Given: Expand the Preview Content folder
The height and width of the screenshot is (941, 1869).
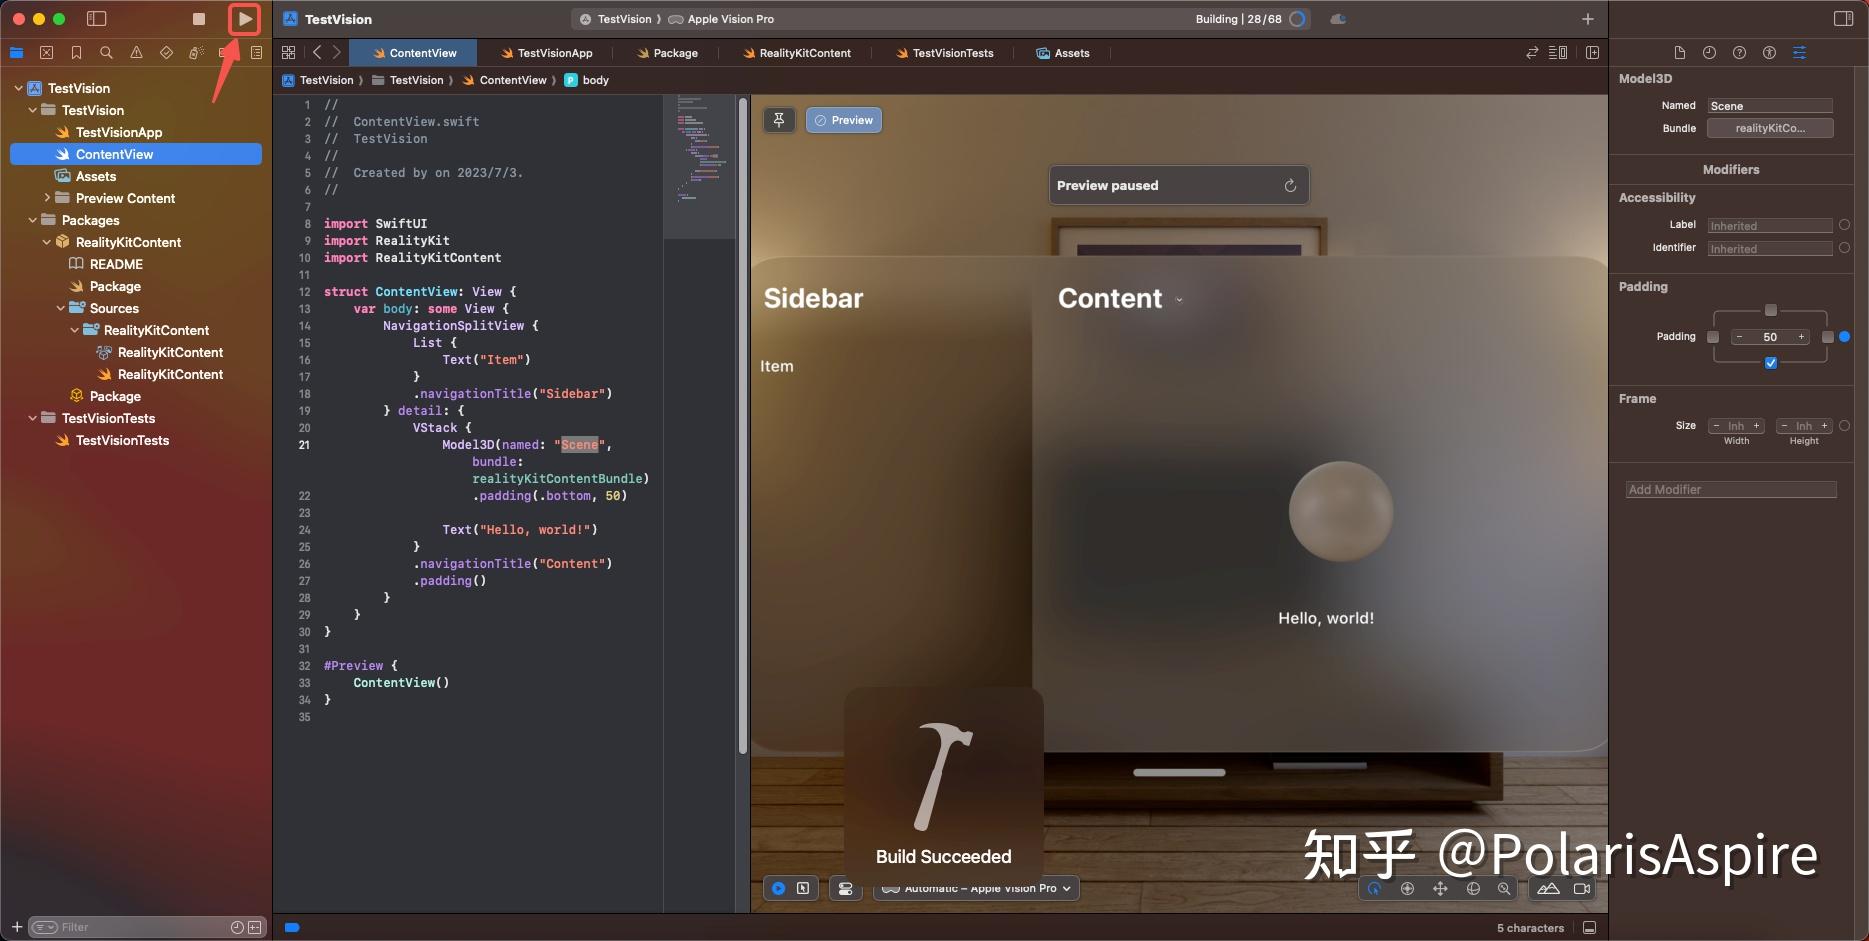Looking at the screenshot, I should 47,198.
